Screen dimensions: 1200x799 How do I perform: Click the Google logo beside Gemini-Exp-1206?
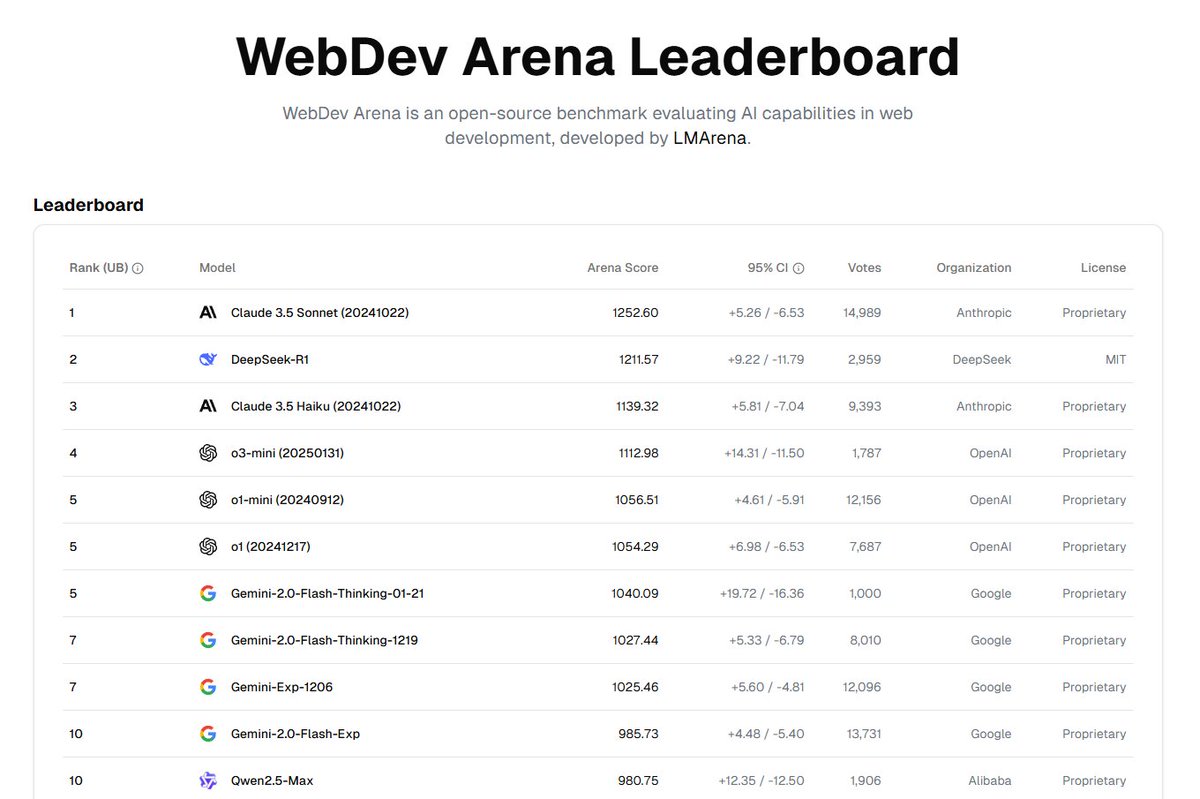(208, 687)
